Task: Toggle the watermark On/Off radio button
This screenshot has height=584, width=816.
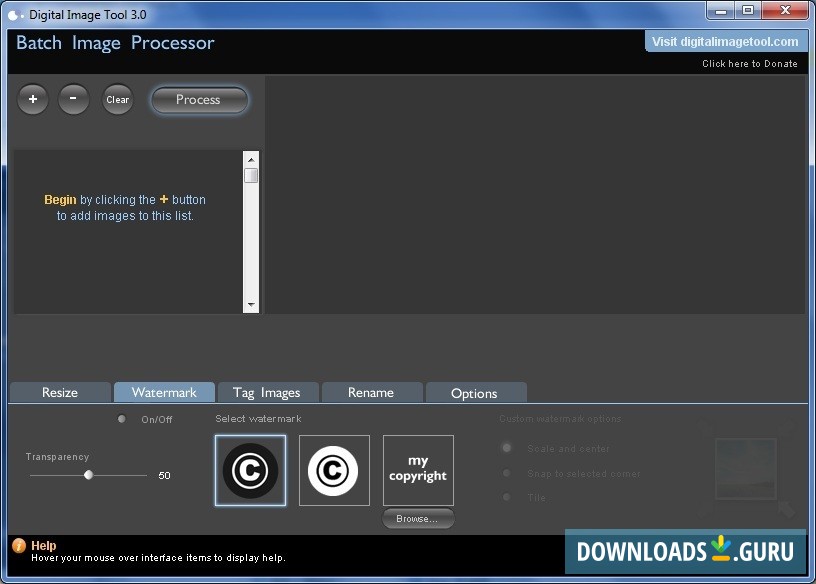Action: [x=121, y=419]
